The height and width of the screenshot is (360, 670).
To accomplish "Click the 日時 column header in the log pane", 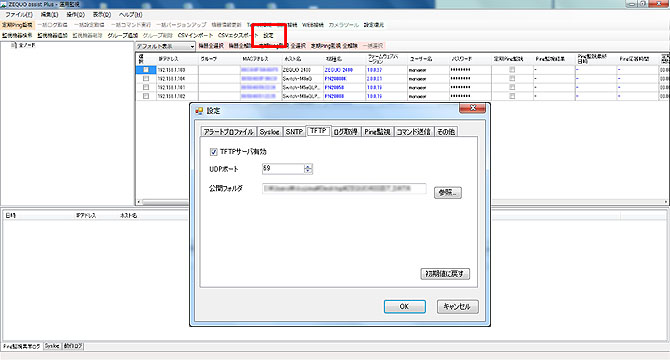I will click(11, 216).
